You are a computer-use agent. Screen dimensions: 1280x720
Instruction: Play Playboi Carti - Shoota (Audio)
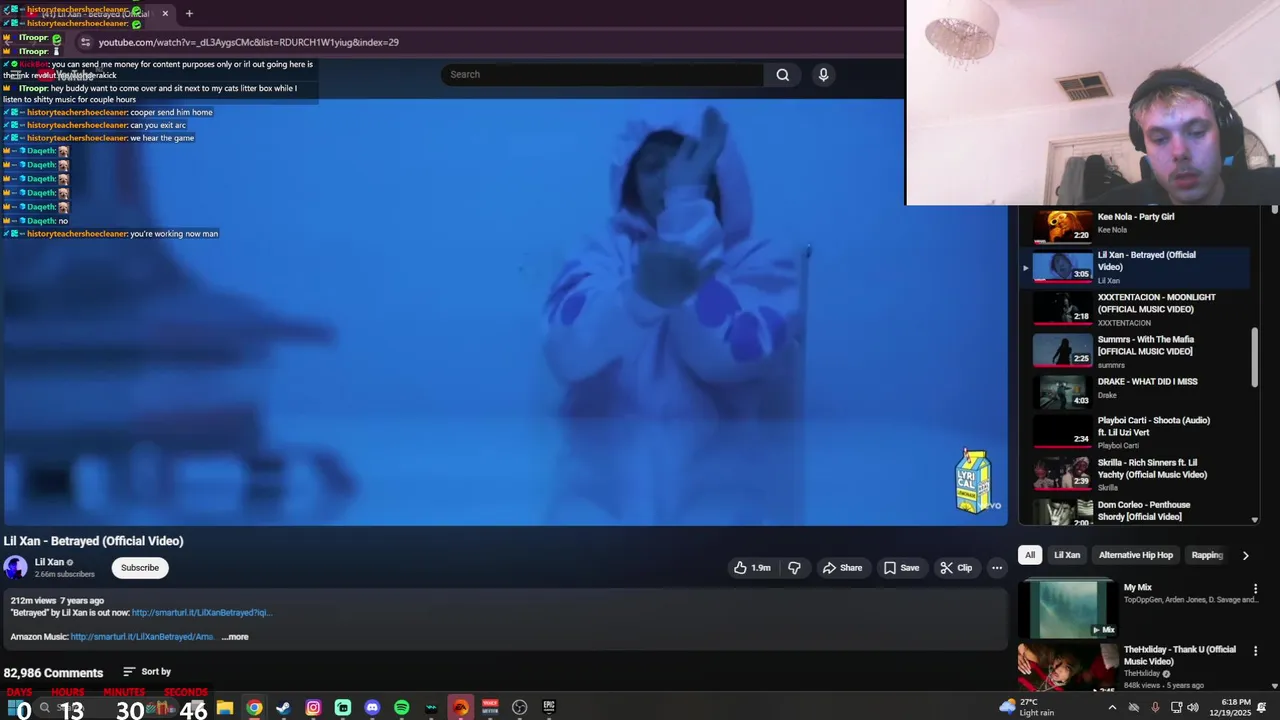pyautogui.click(x=1135, y=432)
